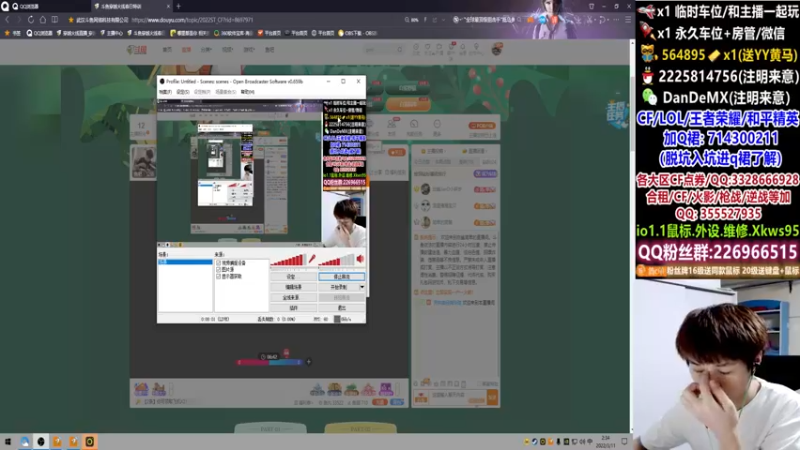Toggle the 图片源 source checkbox in OBS

click(218, 269)
